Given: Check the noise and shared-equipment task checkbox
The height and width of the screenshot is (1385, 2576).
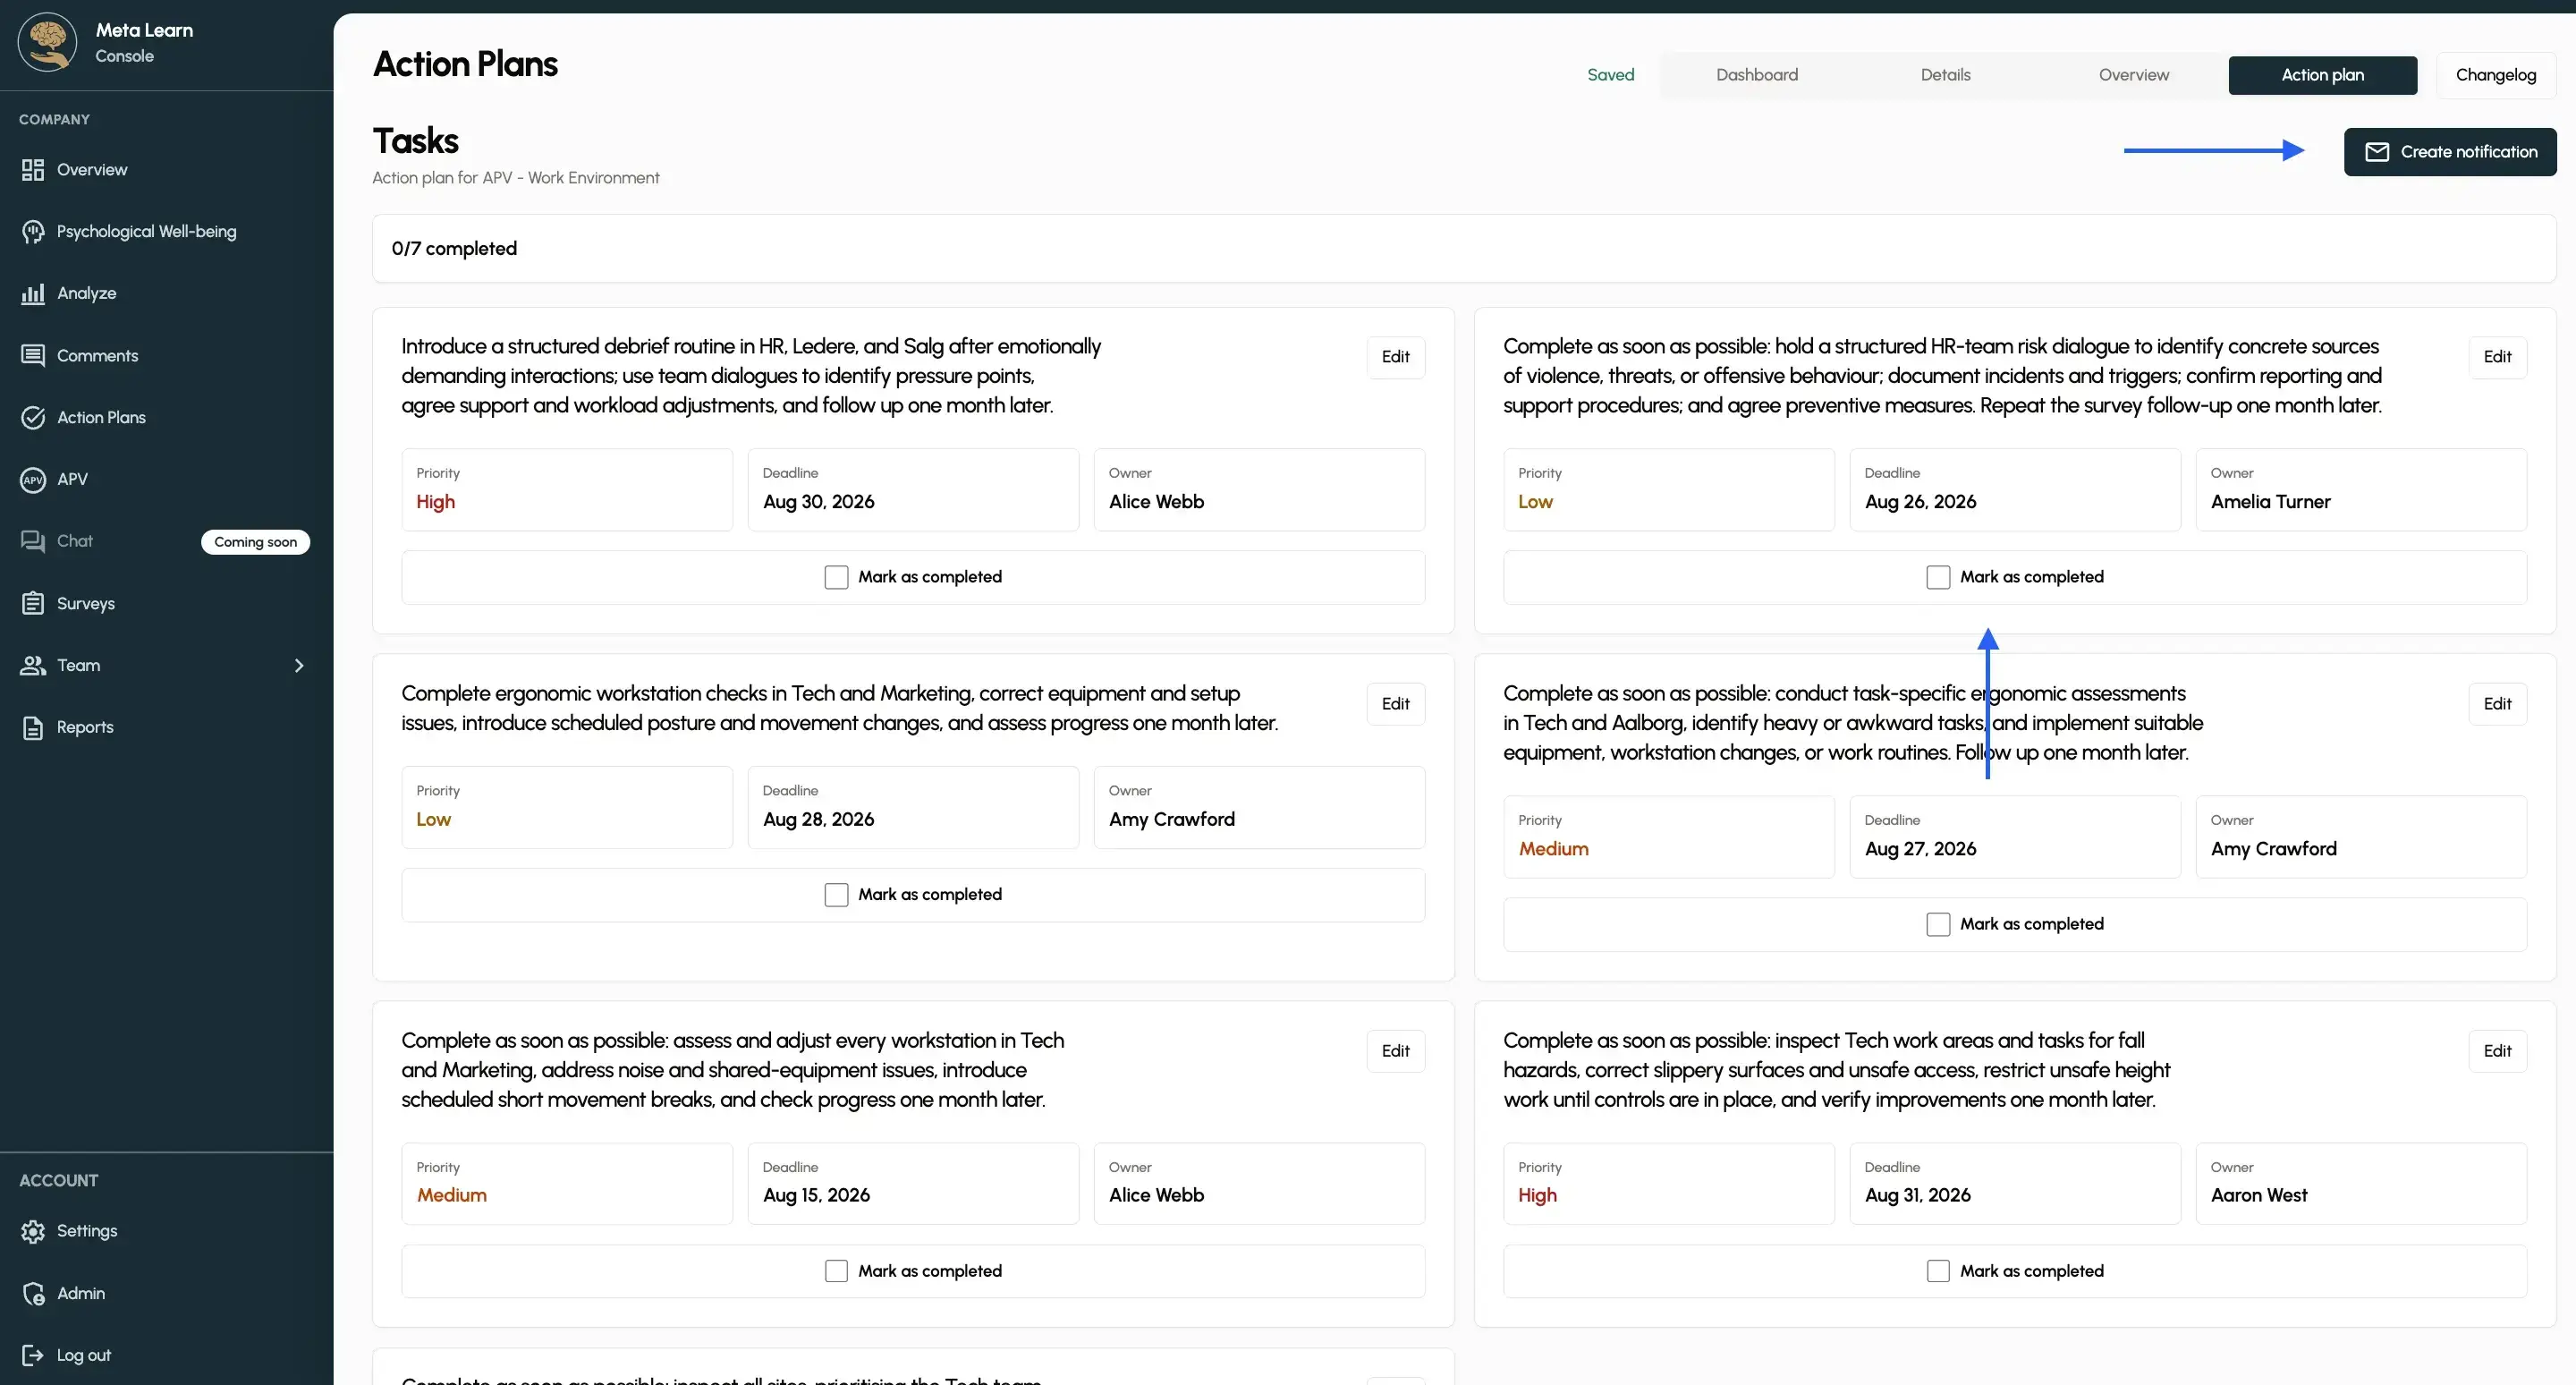Looking at the screenshot, I should coord(836,1271).
